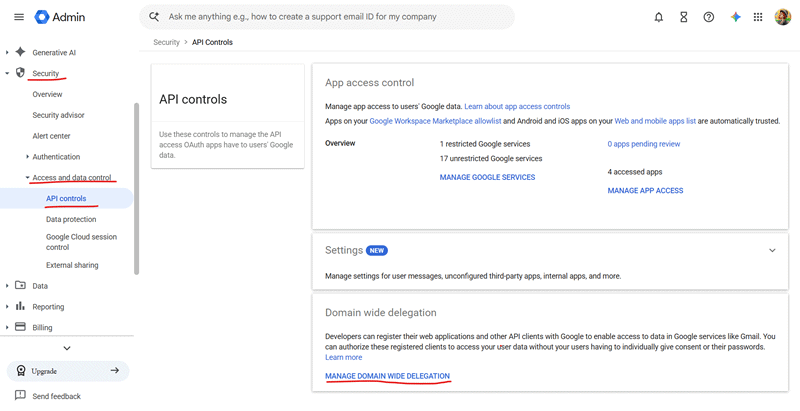This screenshot has width=800, height=411.
Task: Select API controls in sidebar
Action: pyautogui.click(x=66, y=198)
